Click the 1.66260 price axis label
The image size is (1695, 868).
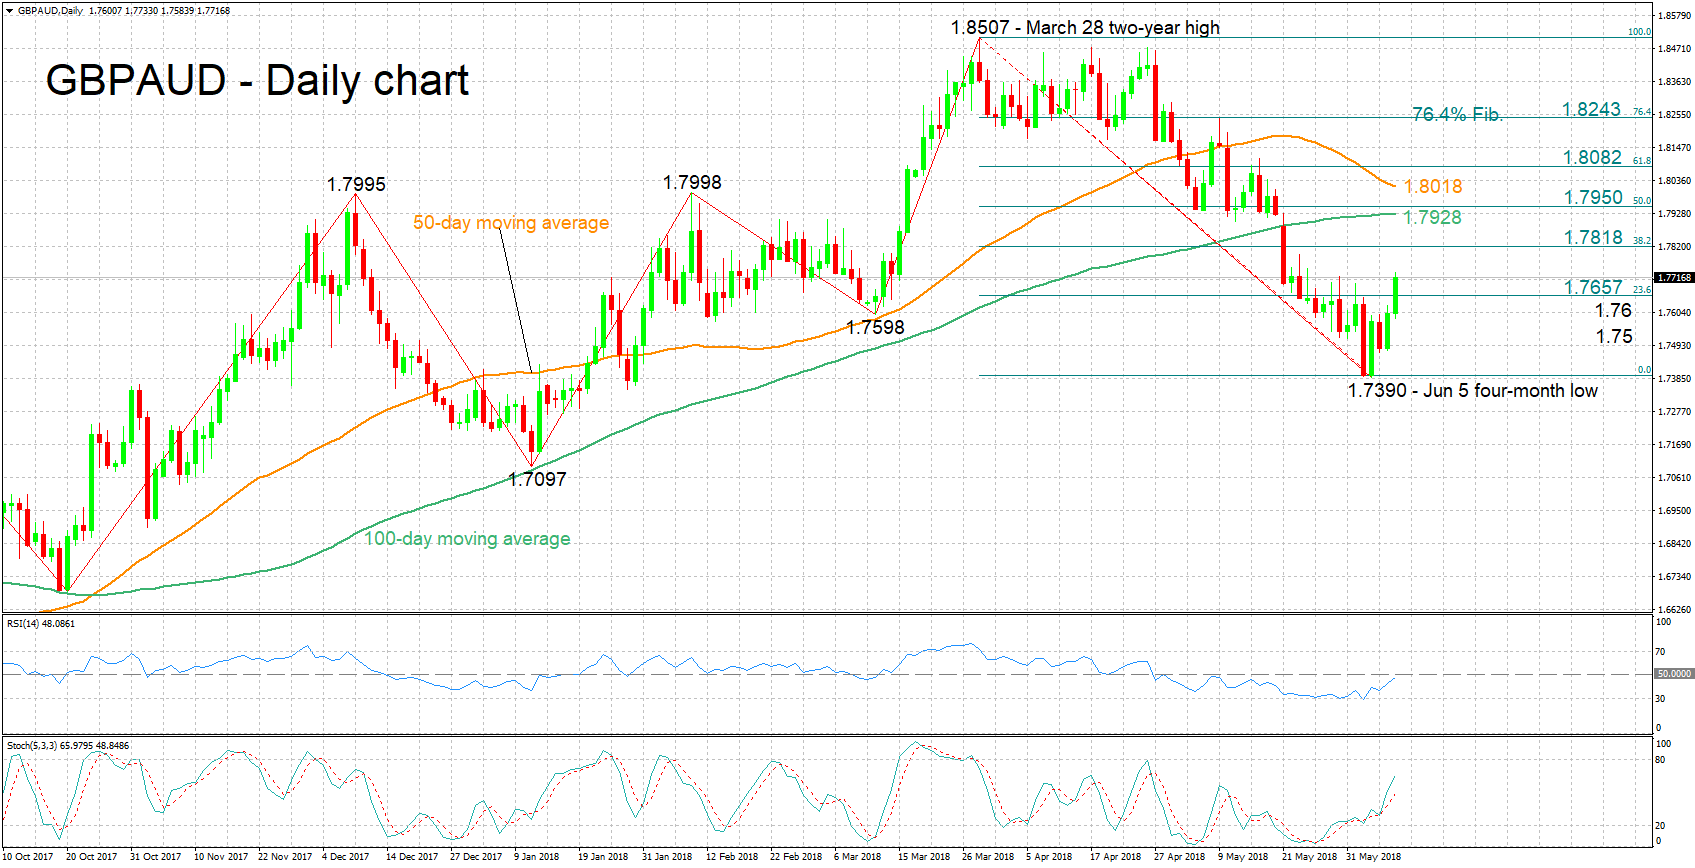1675,609
